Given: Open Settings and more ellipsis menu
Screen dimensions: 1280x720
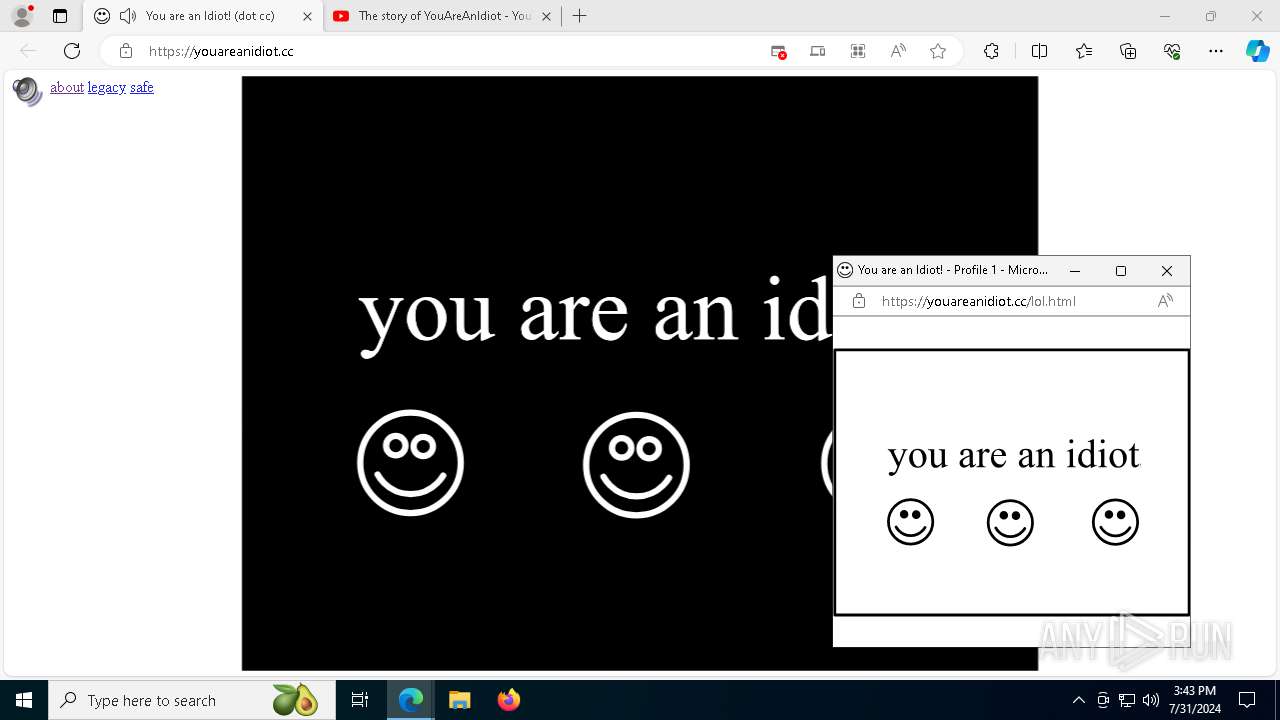Looking at the screenshot, I should (1216, 51).
